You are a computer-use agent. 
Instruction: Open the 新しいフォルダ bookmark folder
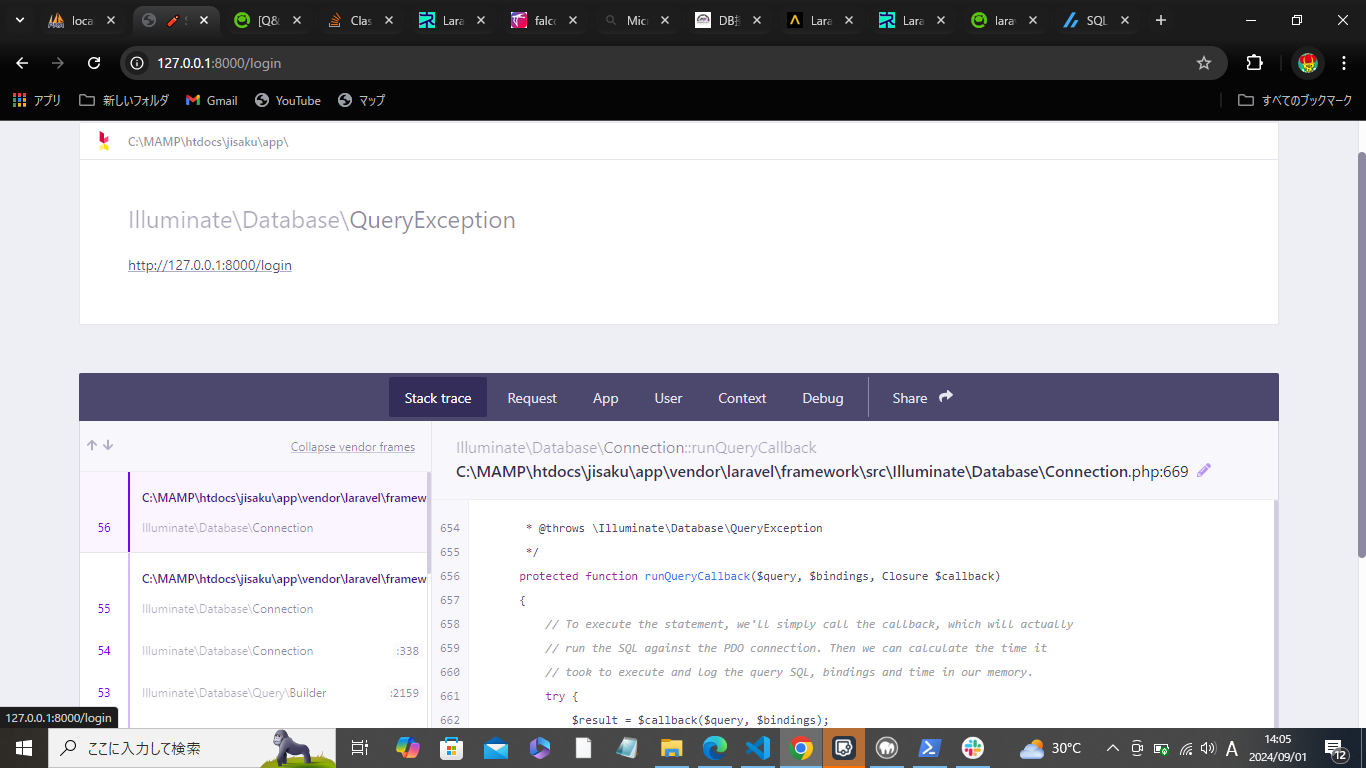(124, 100)
